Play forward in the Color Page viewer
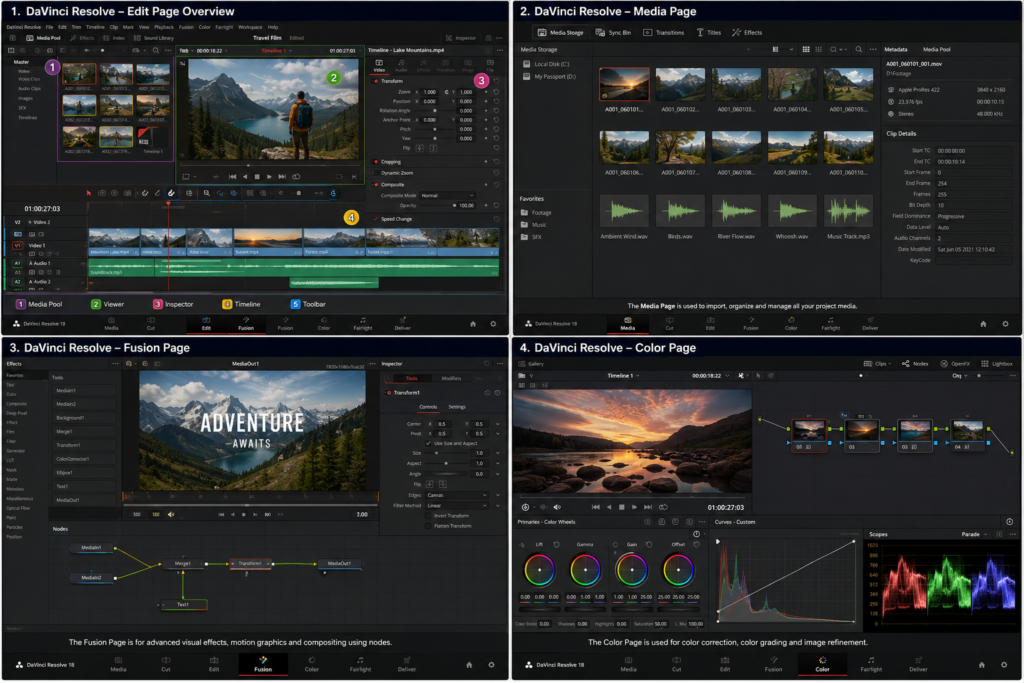 (634, 507)
